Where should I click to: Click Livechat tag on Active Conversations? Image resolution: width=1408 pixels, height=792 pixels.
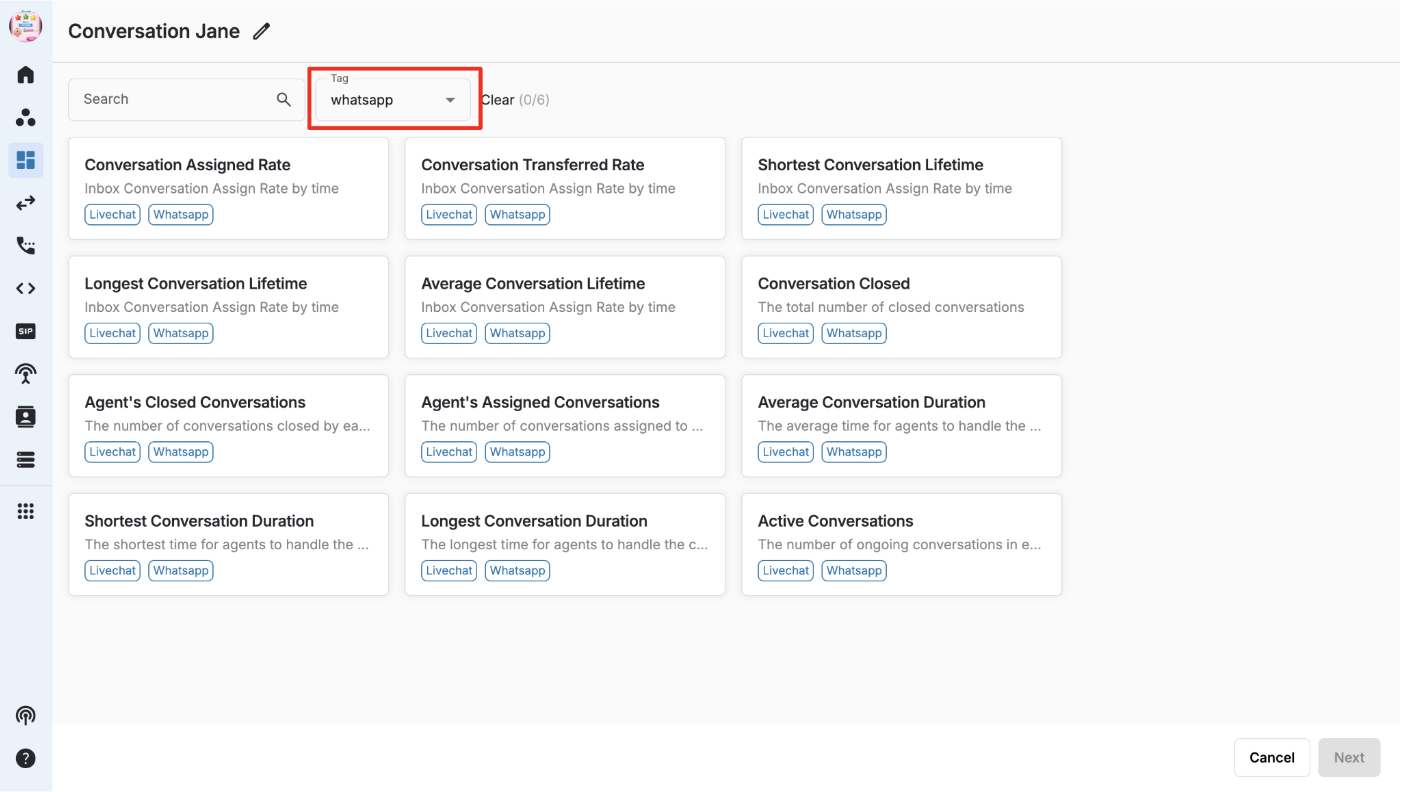pyautogui.click(x=786, y=571)
